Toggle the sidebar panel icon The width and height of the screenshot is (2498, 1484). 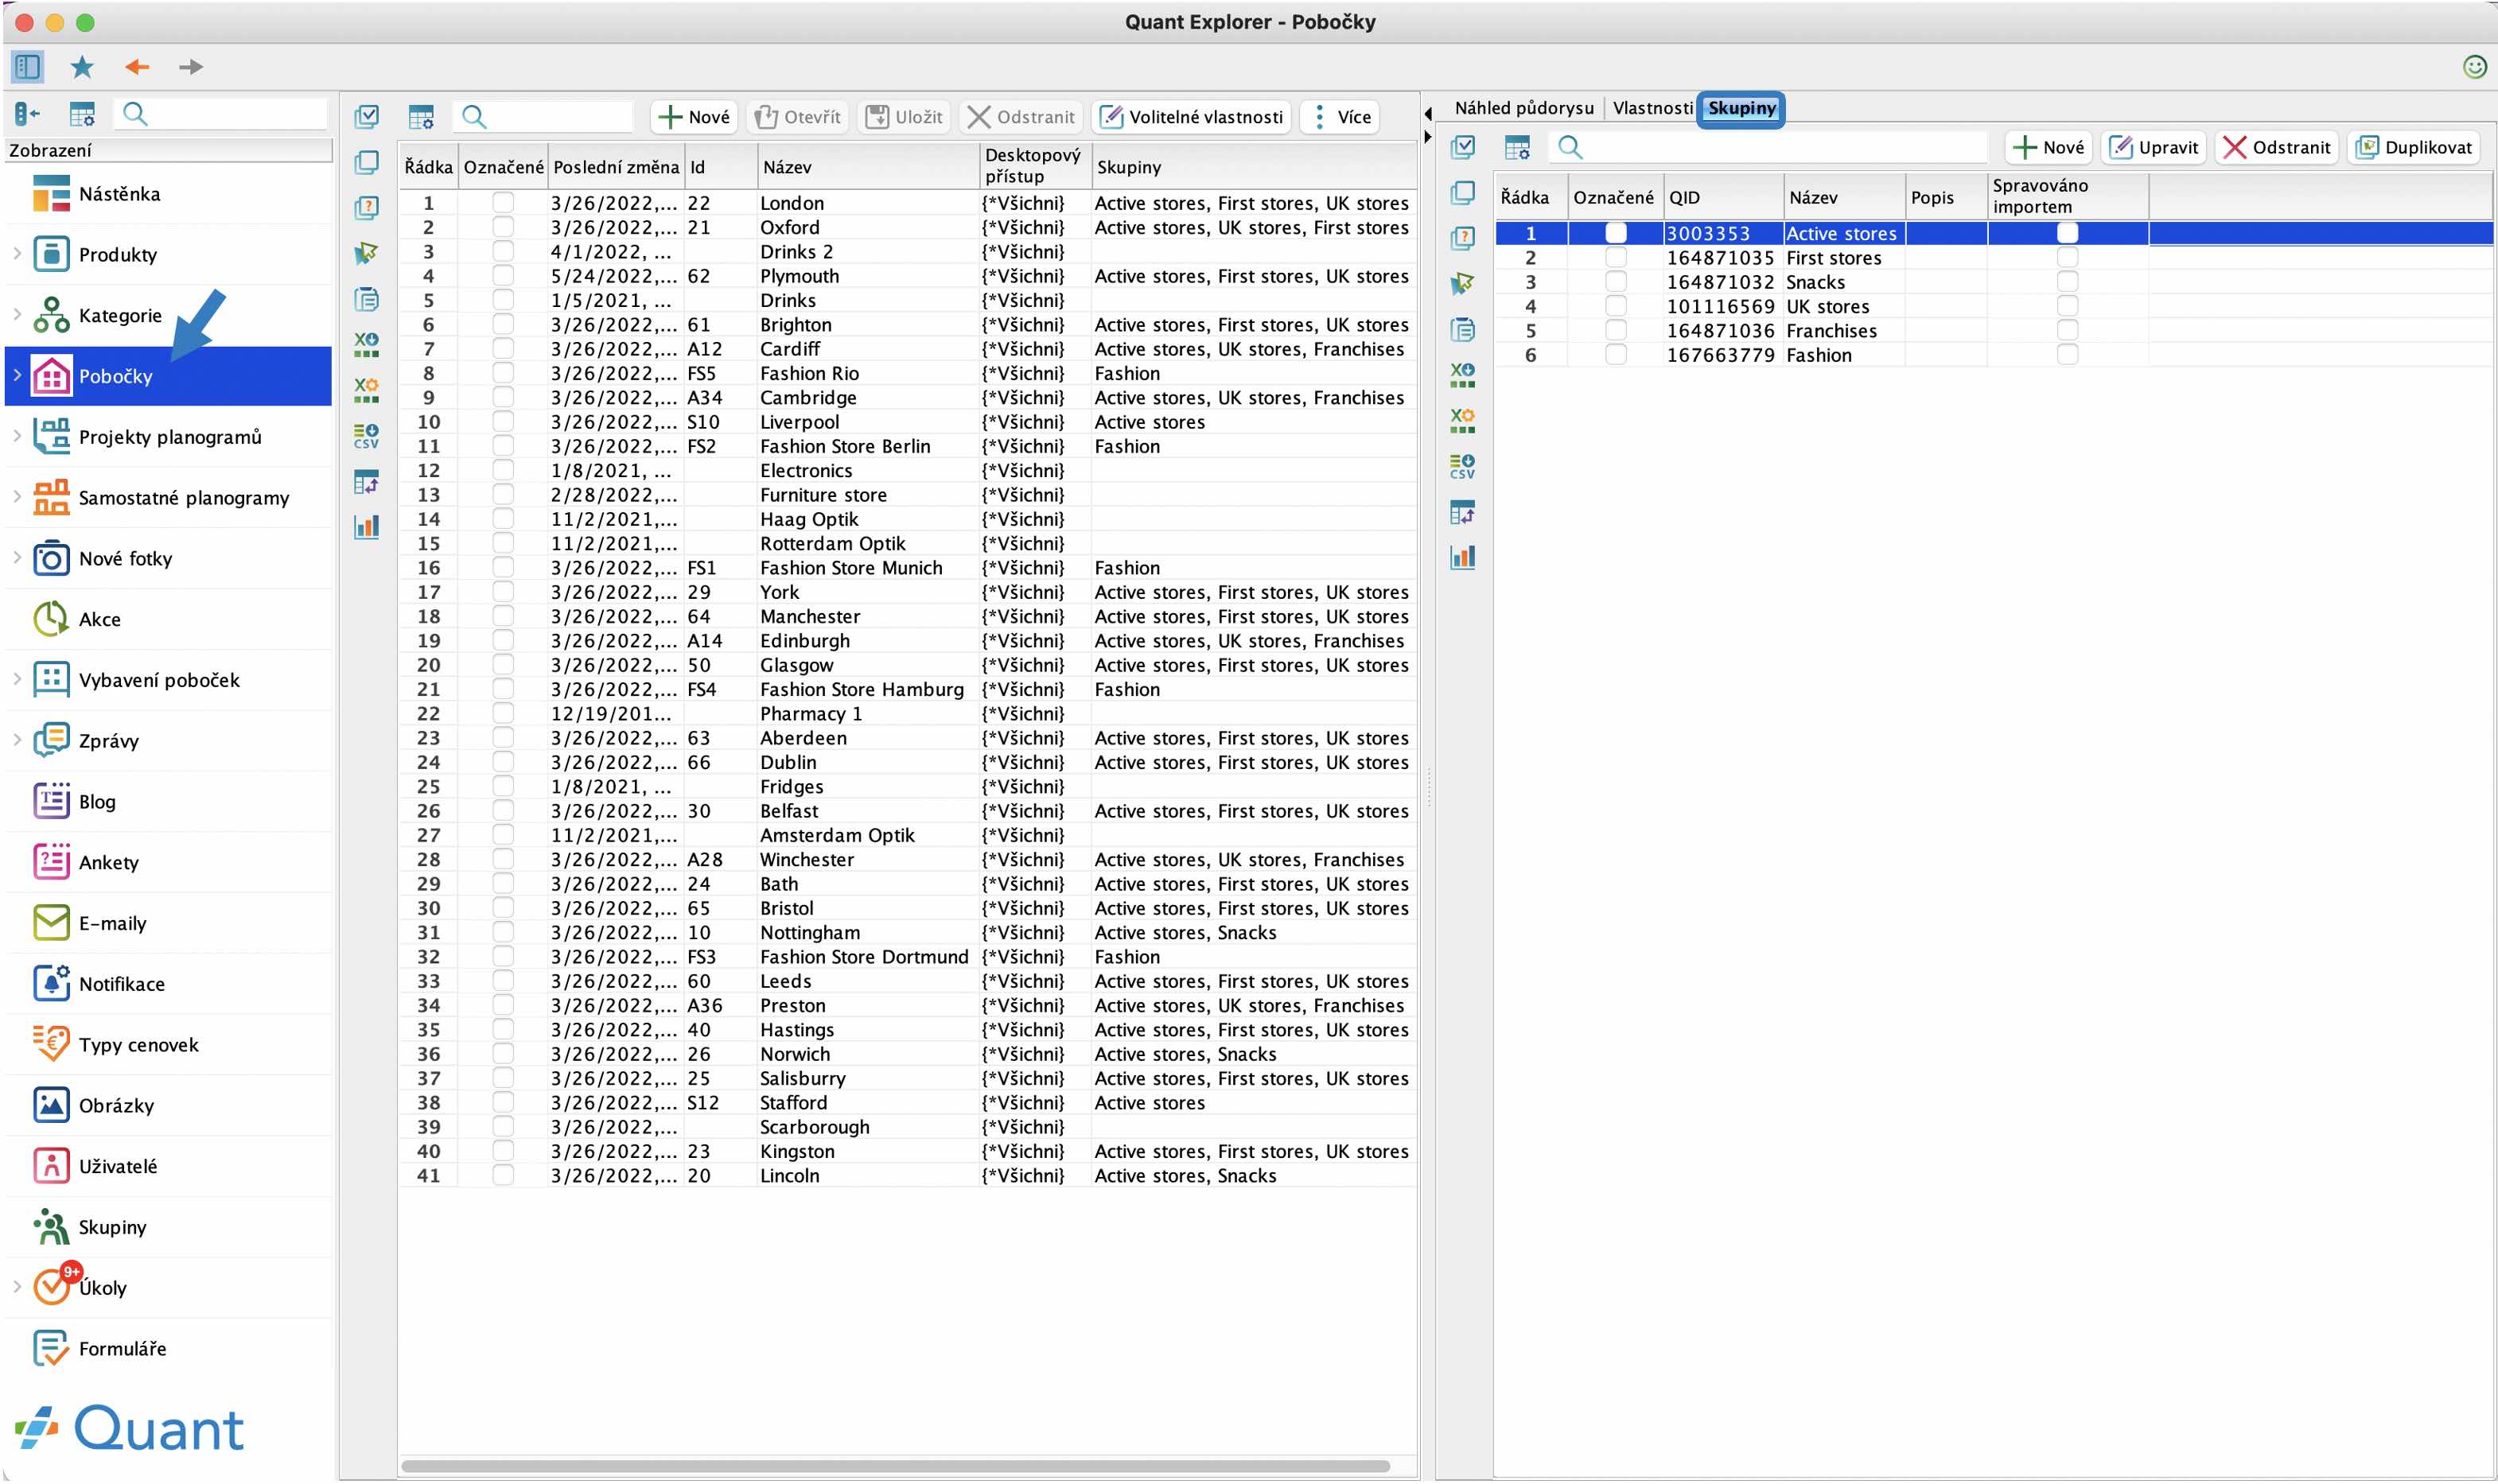[27, 67]
